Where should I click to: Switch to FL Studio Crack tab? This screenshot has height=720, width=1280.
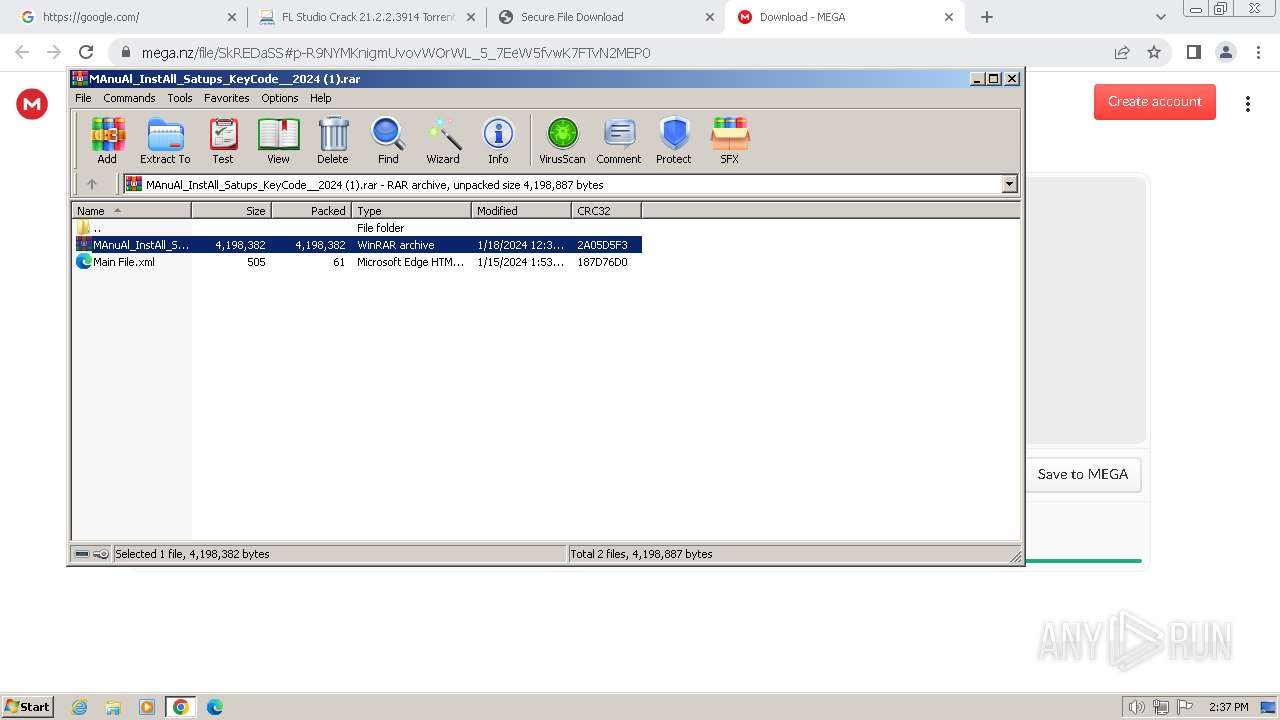click(367, 17)
